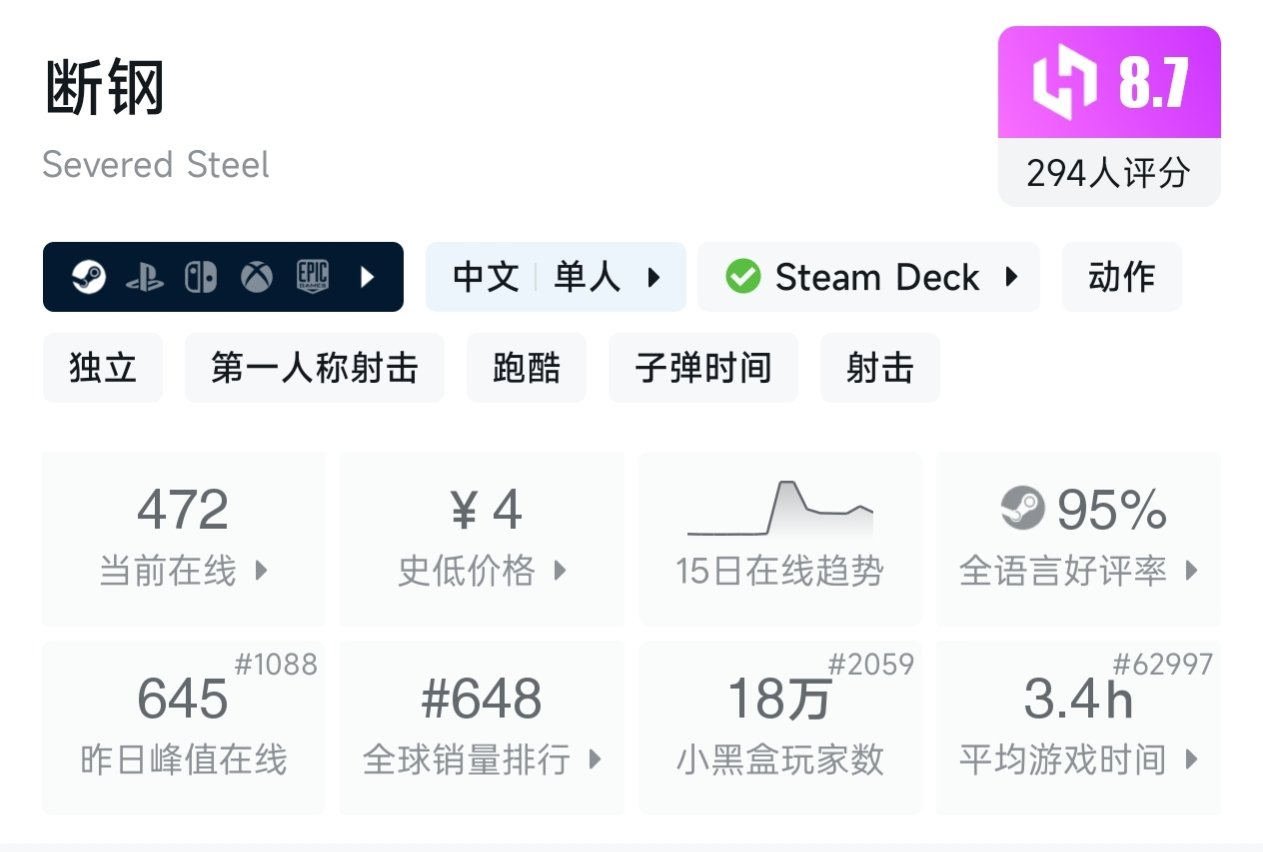Click the Nintendo Switch platform icon

click(x=200, y=277)
